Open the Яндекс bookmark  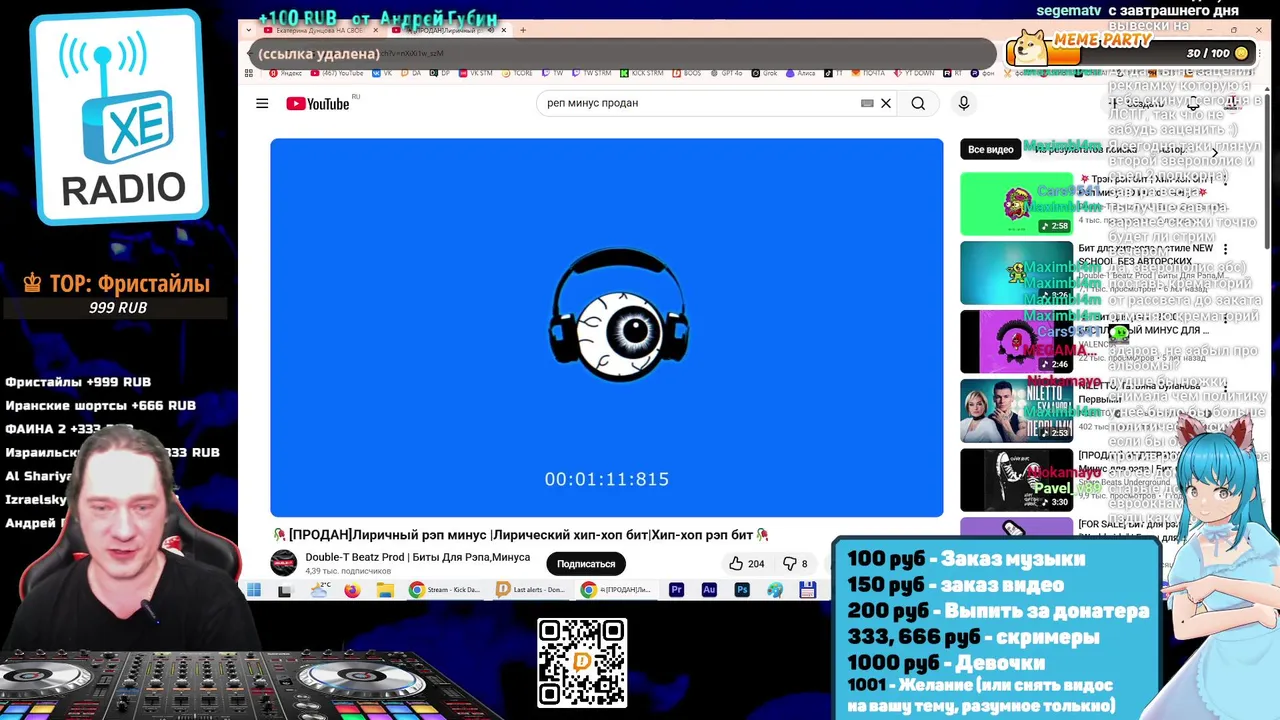click(x=286, y=73)
